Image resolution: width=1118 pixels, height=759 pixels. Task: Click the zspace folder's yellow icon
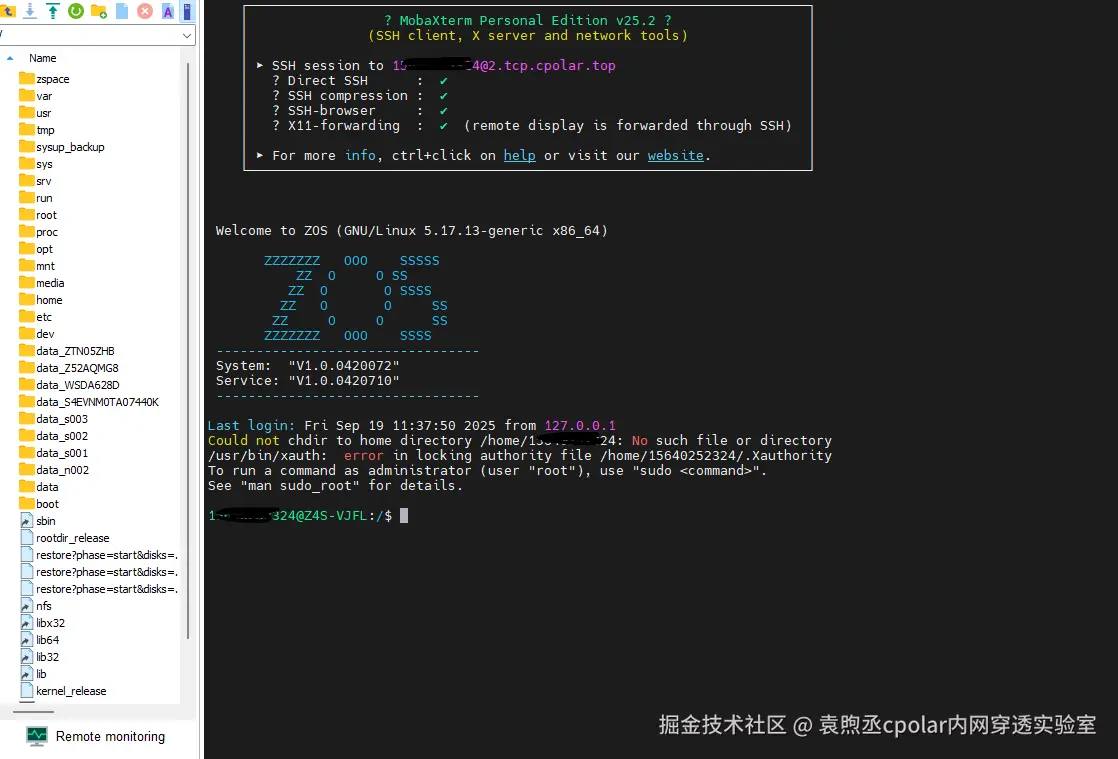[x=26, y=78]
